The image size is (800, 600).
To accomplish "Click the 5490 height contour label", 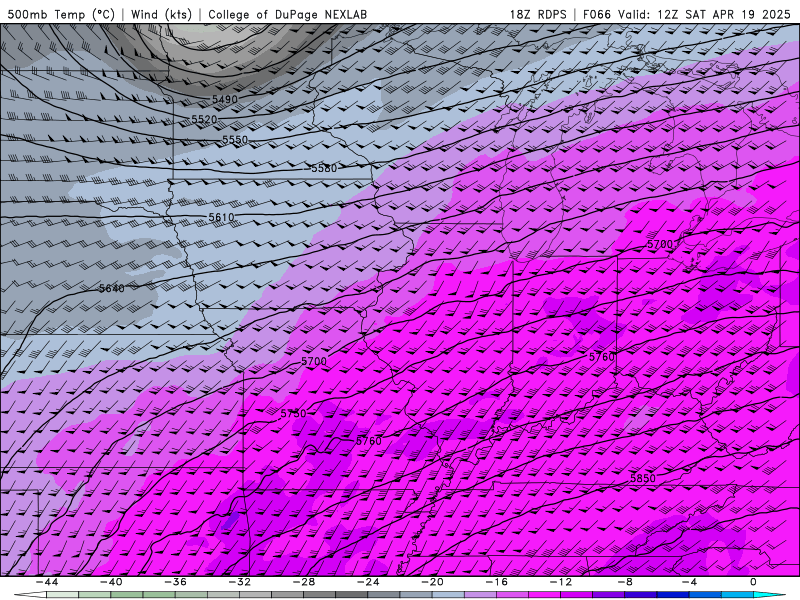I will 225,99.
